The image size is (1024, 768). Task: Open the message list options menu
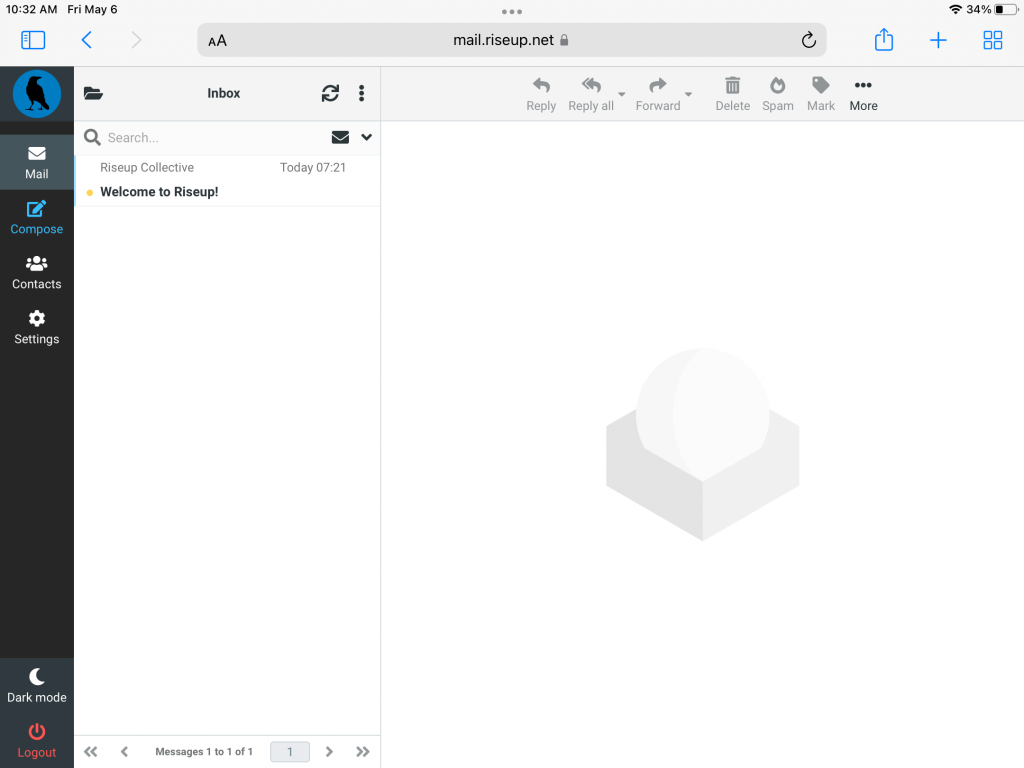361,93
